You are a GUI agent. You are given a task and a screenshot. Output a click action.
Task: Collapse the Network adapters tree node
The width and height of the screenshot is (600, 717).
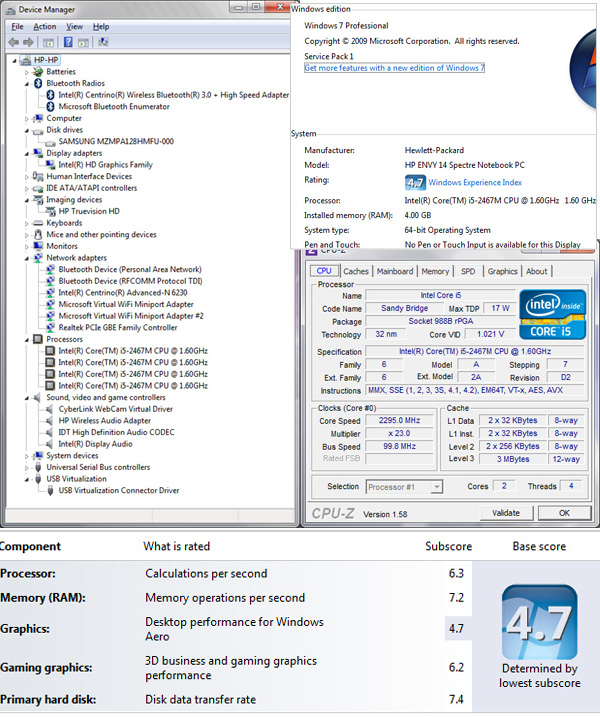pos(27,258)
